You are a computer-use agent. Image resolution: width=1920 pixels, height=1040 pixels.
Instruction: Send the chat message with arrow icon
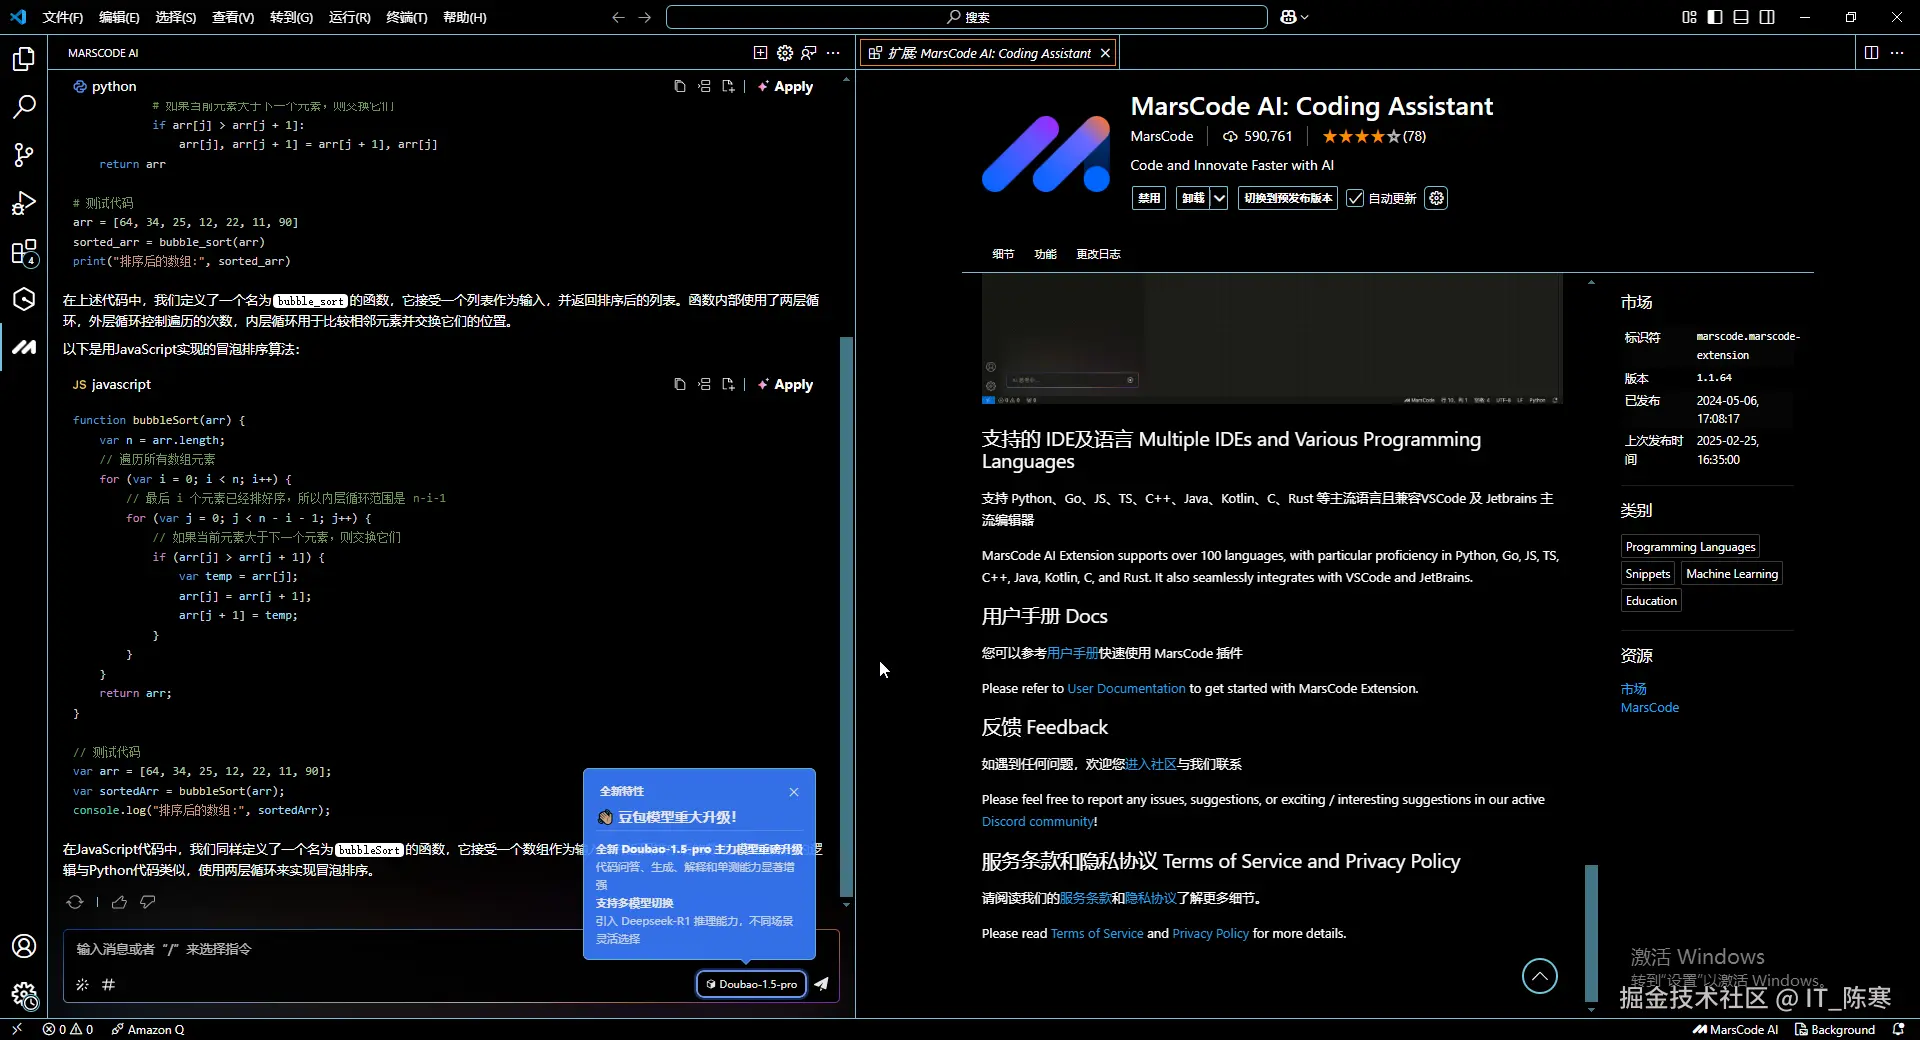coord(821,984)
